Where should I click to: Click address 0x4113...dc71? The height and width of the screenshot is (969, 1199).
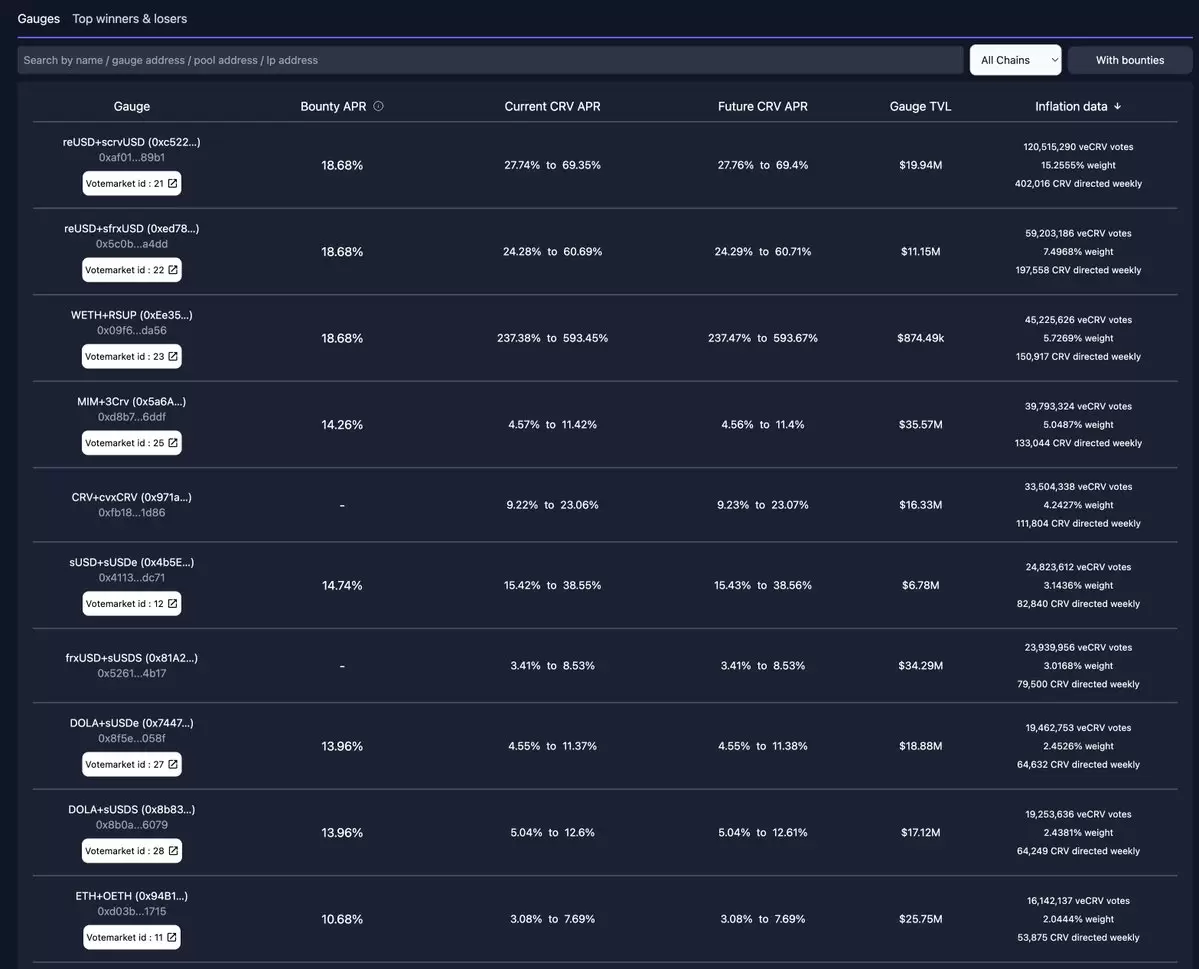click(132, 577)
